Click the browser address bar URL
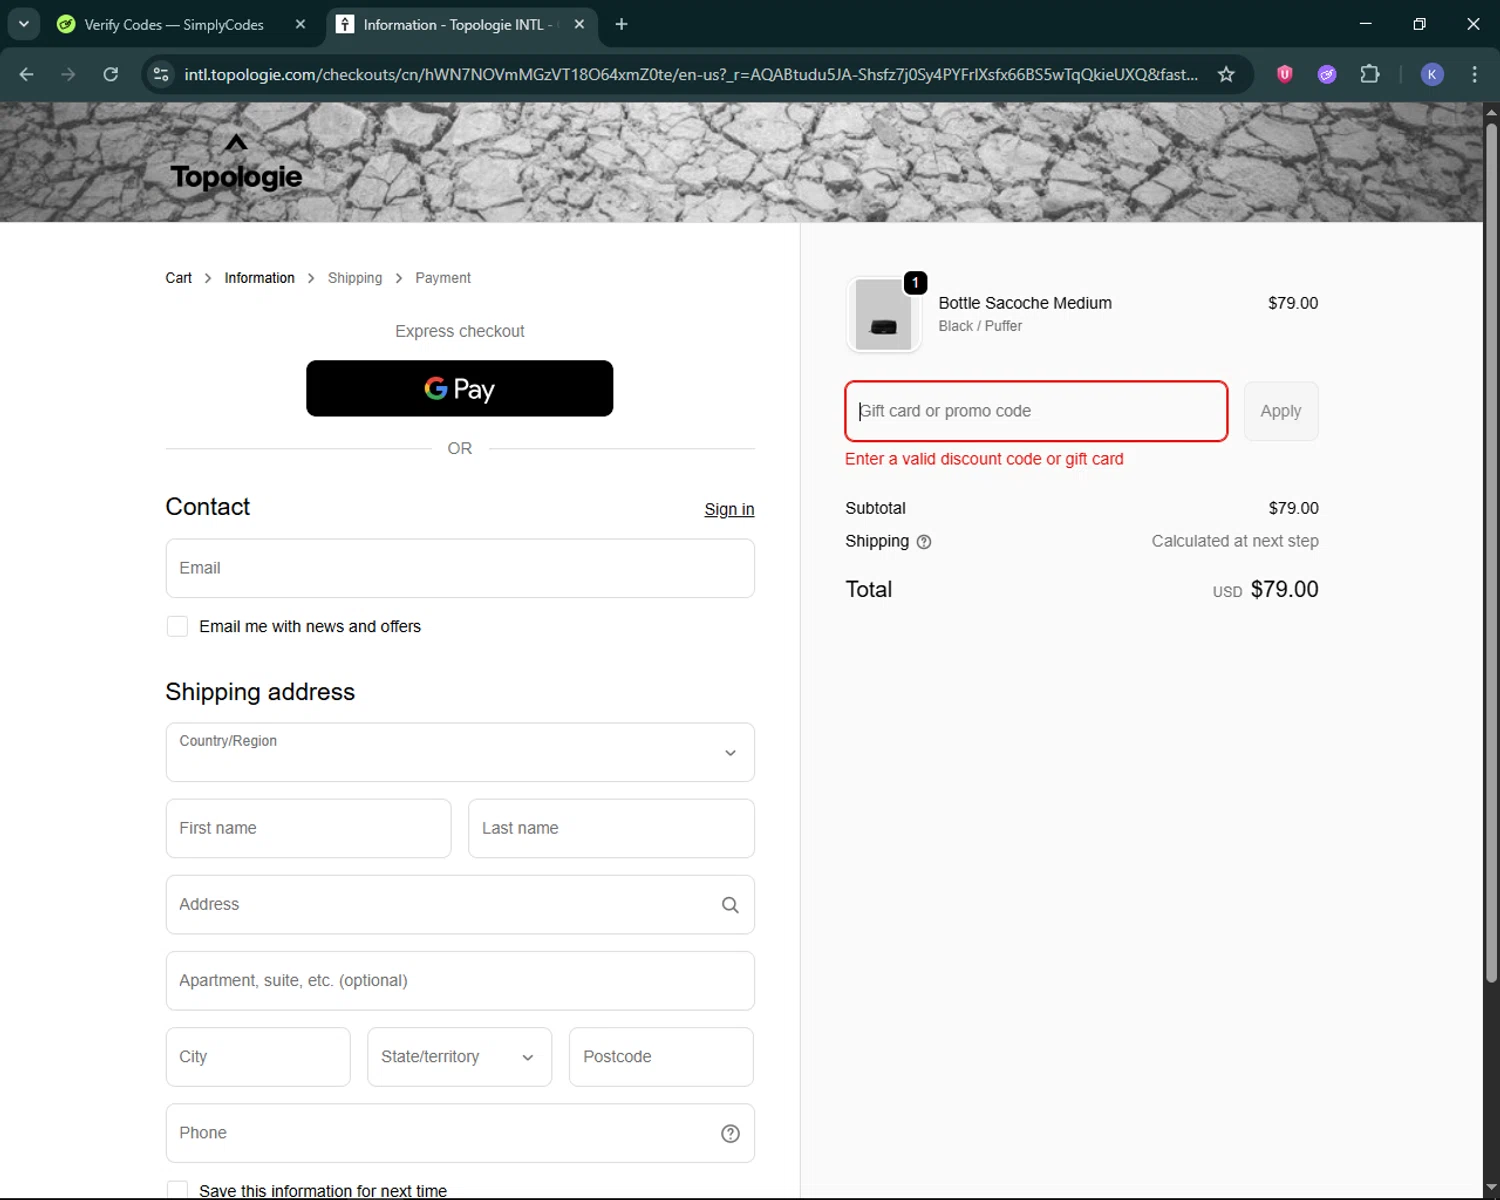 690,74
